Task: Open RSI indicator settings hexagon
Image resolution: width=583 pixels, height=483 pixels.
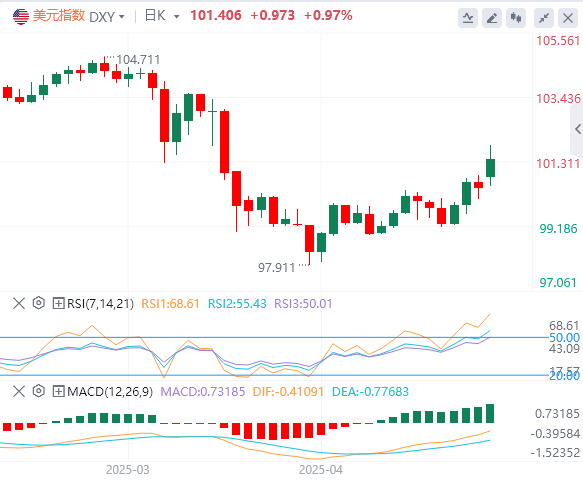Action: click(x=39, y=303)
